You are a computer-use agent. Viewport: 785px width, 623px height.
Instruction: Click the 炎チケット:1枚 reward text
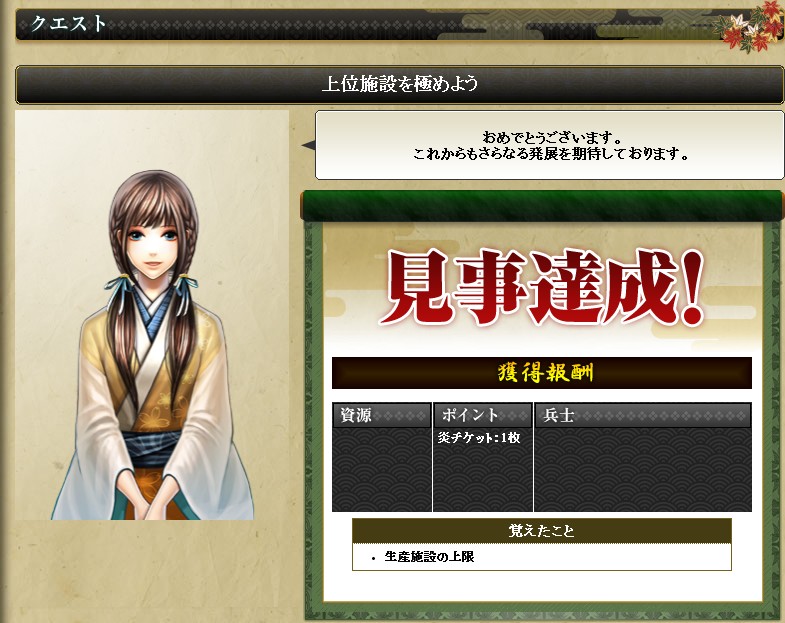pos(479,438)
